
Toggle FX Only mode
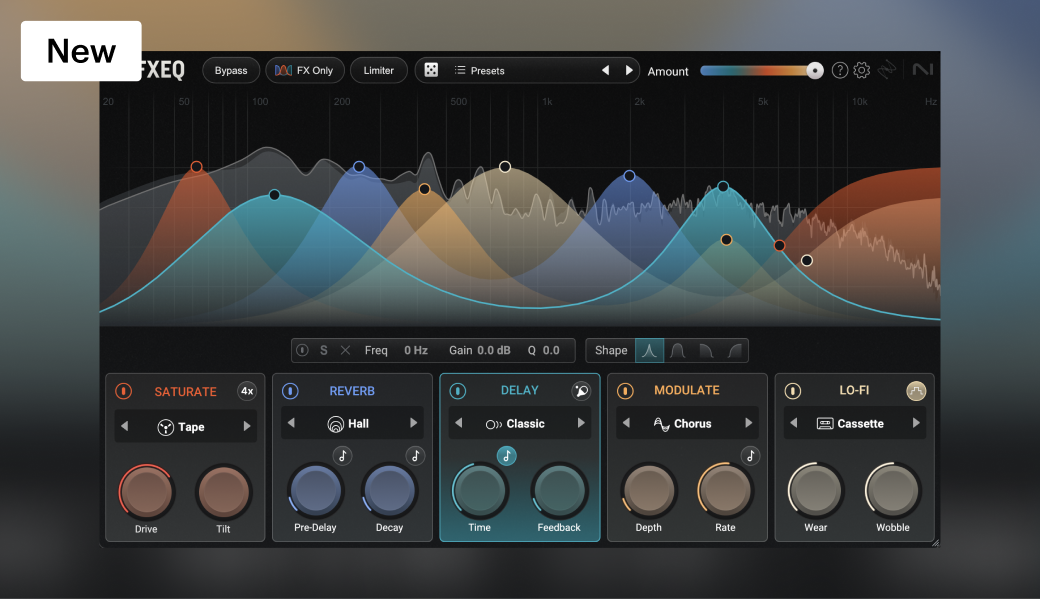point(304,70)
